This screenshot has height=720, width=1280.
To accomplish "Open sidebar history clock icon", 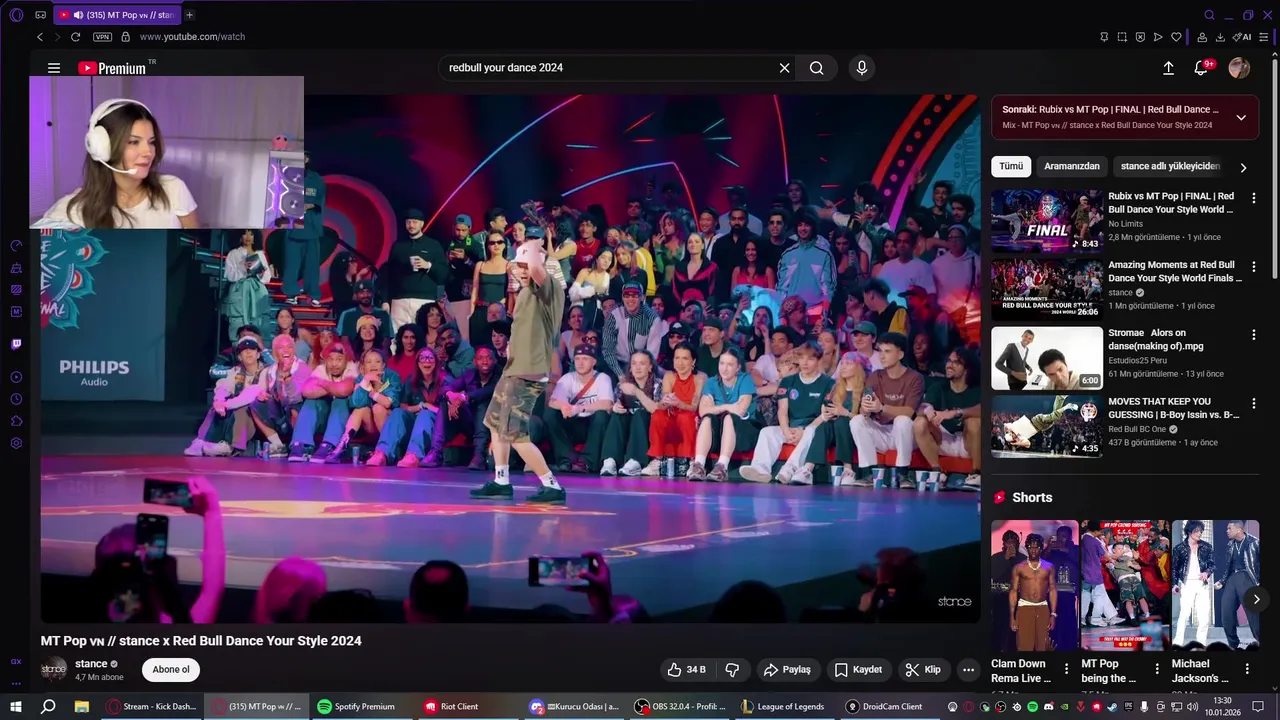I will (x=16, y=399).
